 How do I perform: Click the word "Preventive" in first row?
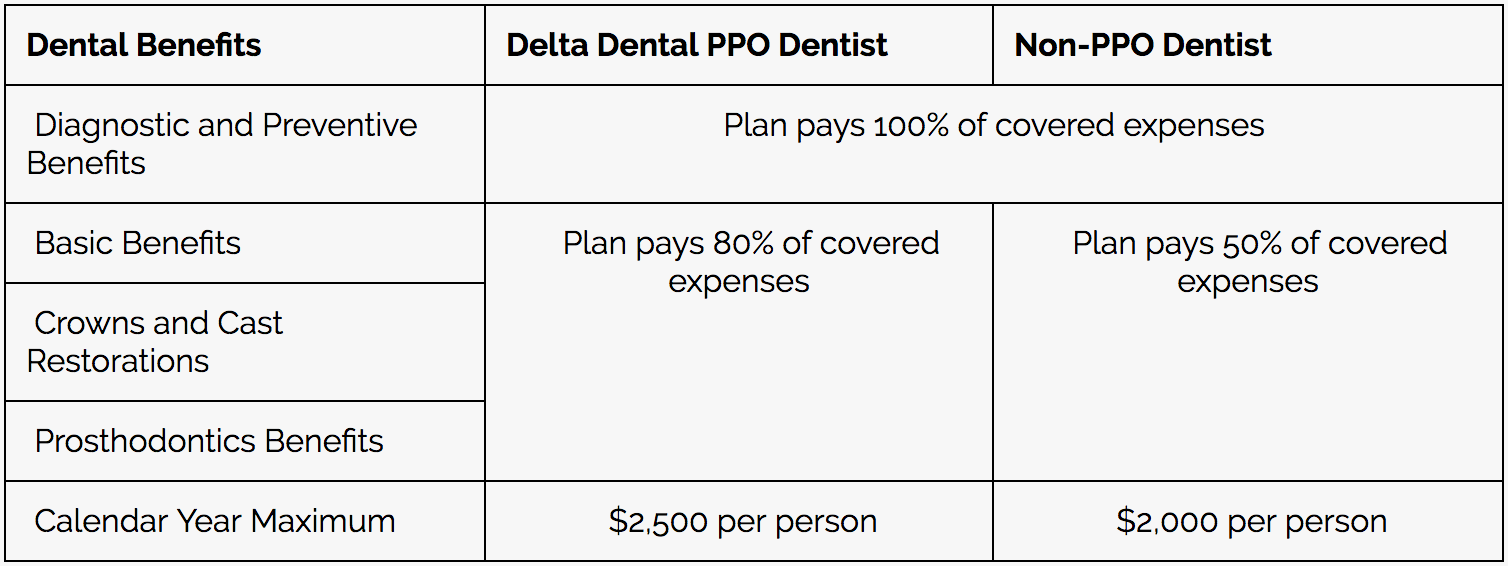[x=339, y=126]
